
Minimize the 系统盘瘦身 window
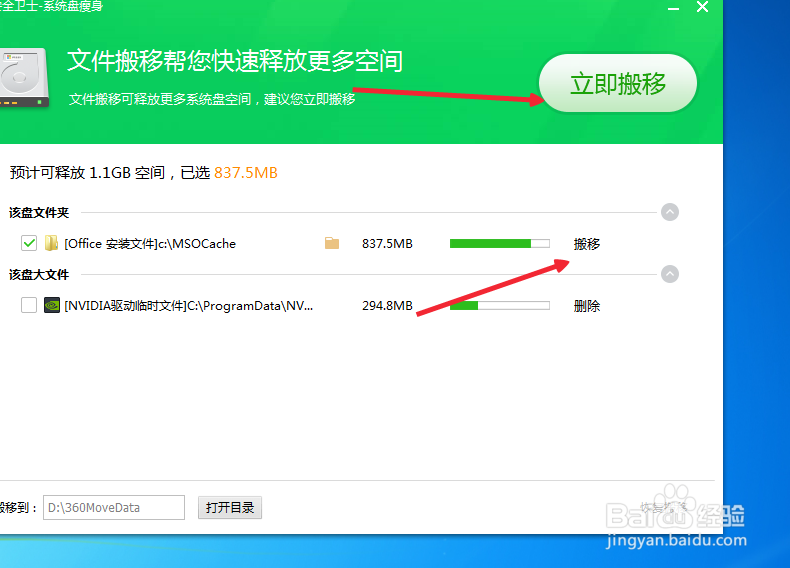(x=673, y=9)
